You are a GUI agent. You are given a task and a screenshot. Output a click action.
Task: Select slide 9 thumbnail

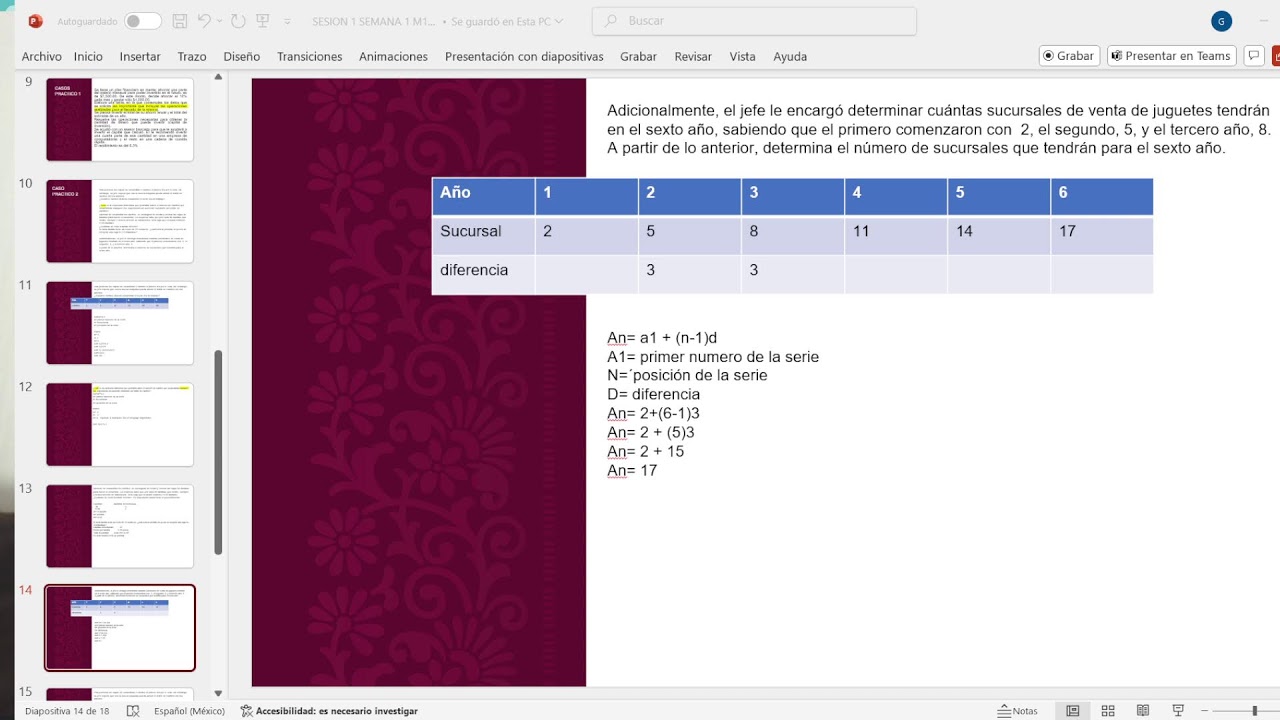coord(120,119)
